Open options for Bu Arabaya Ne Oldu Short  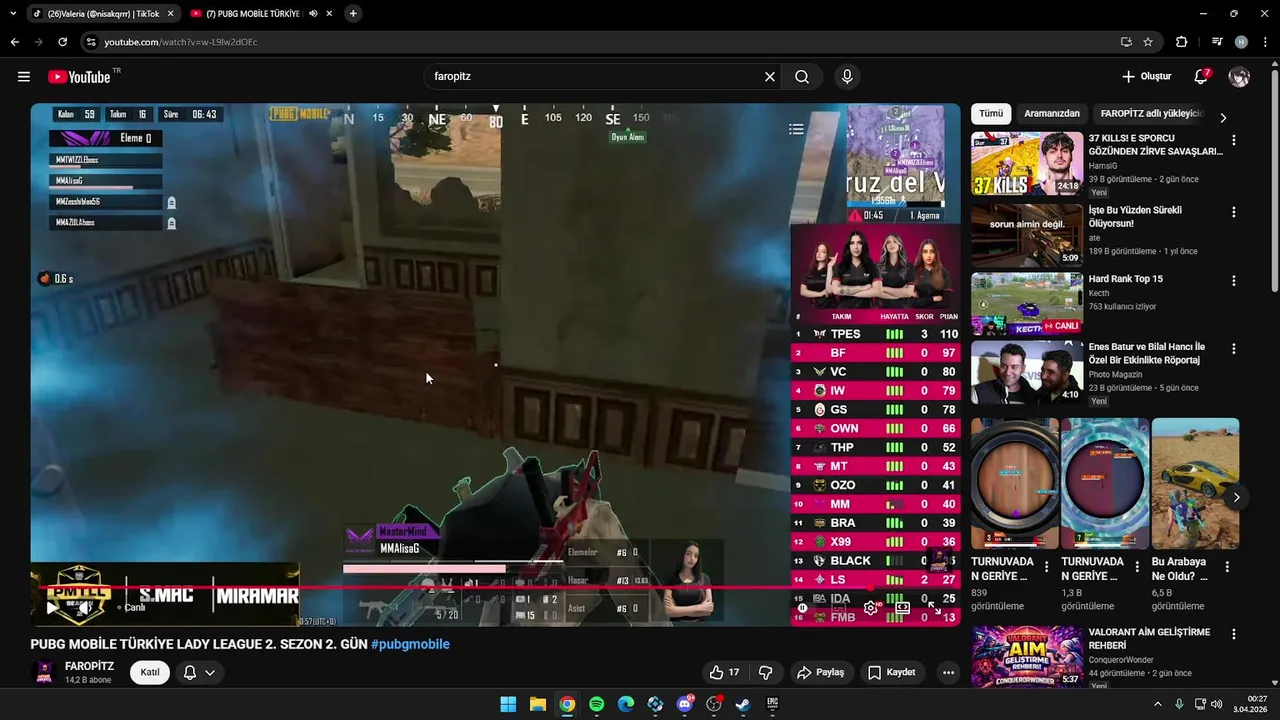click(1227, 567)
